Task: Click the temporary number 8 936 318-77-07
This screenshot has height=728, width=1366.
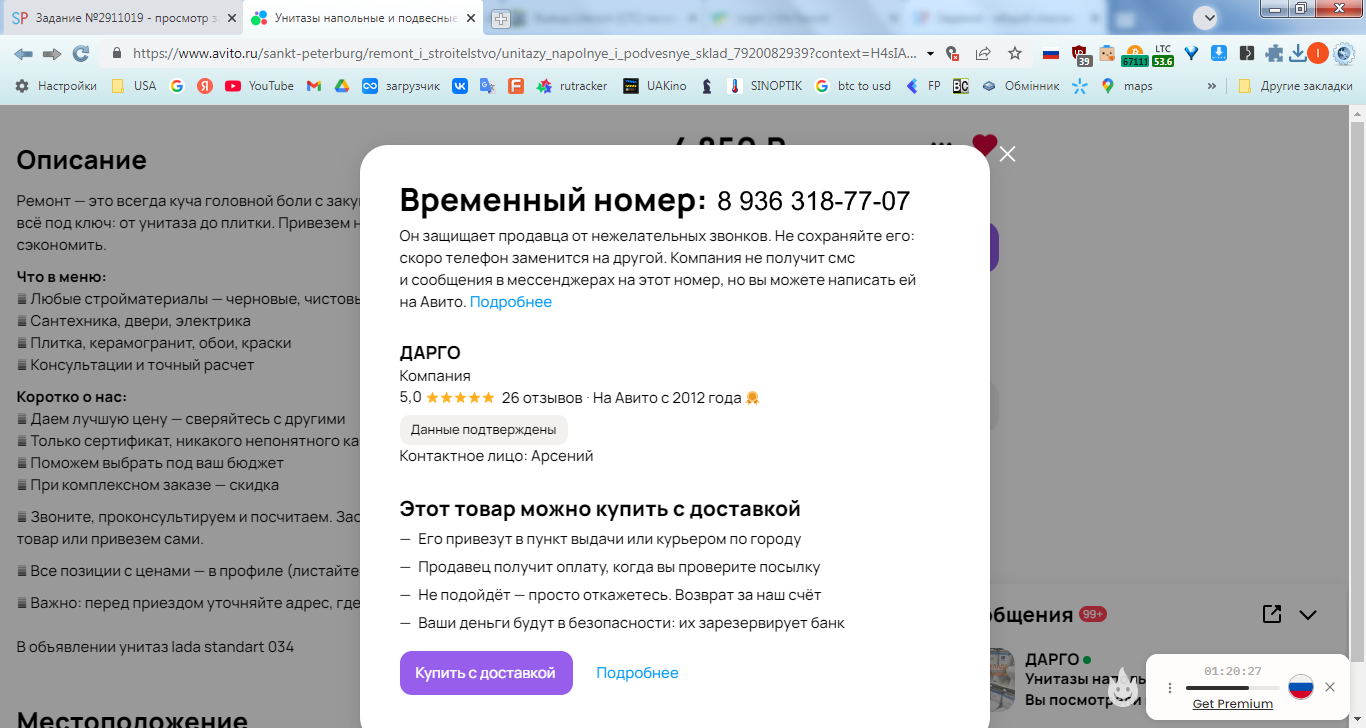Action: [x=814, y=201]
